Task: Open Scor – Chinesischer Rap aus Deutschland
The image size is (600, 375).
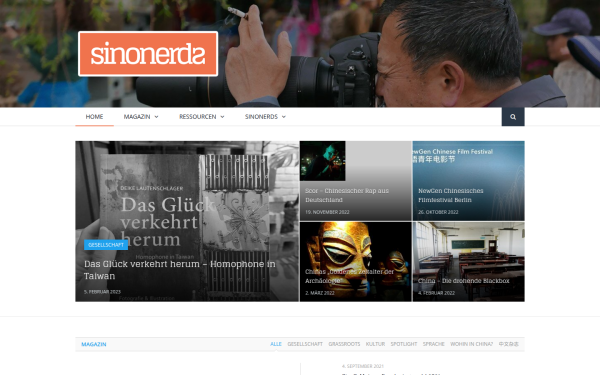Action: [x=347, y=195]
